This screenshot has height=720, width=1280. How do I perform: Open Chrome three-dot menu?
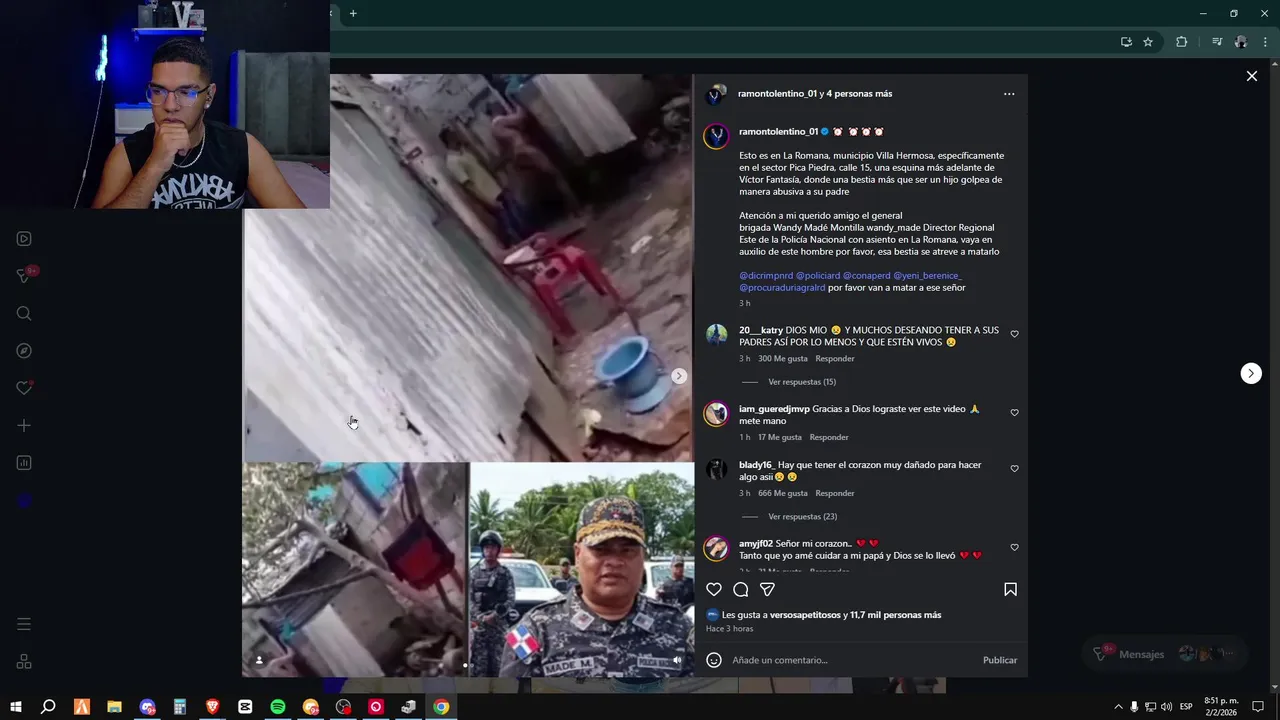[1265, 42]
